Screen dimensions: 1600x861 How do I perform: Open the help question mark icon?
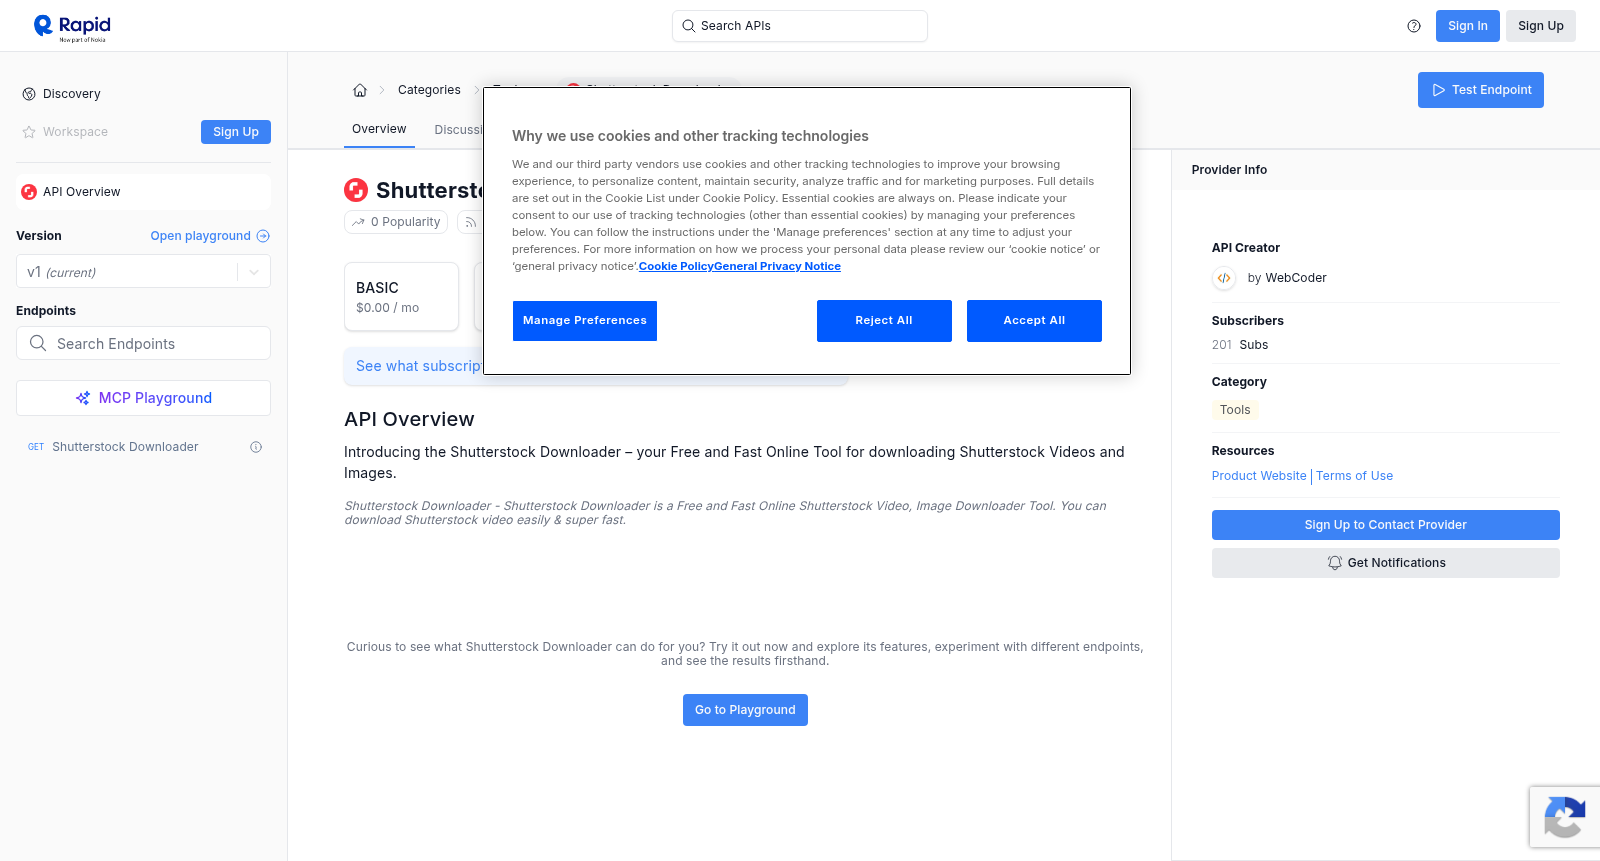coord(1414,26)
